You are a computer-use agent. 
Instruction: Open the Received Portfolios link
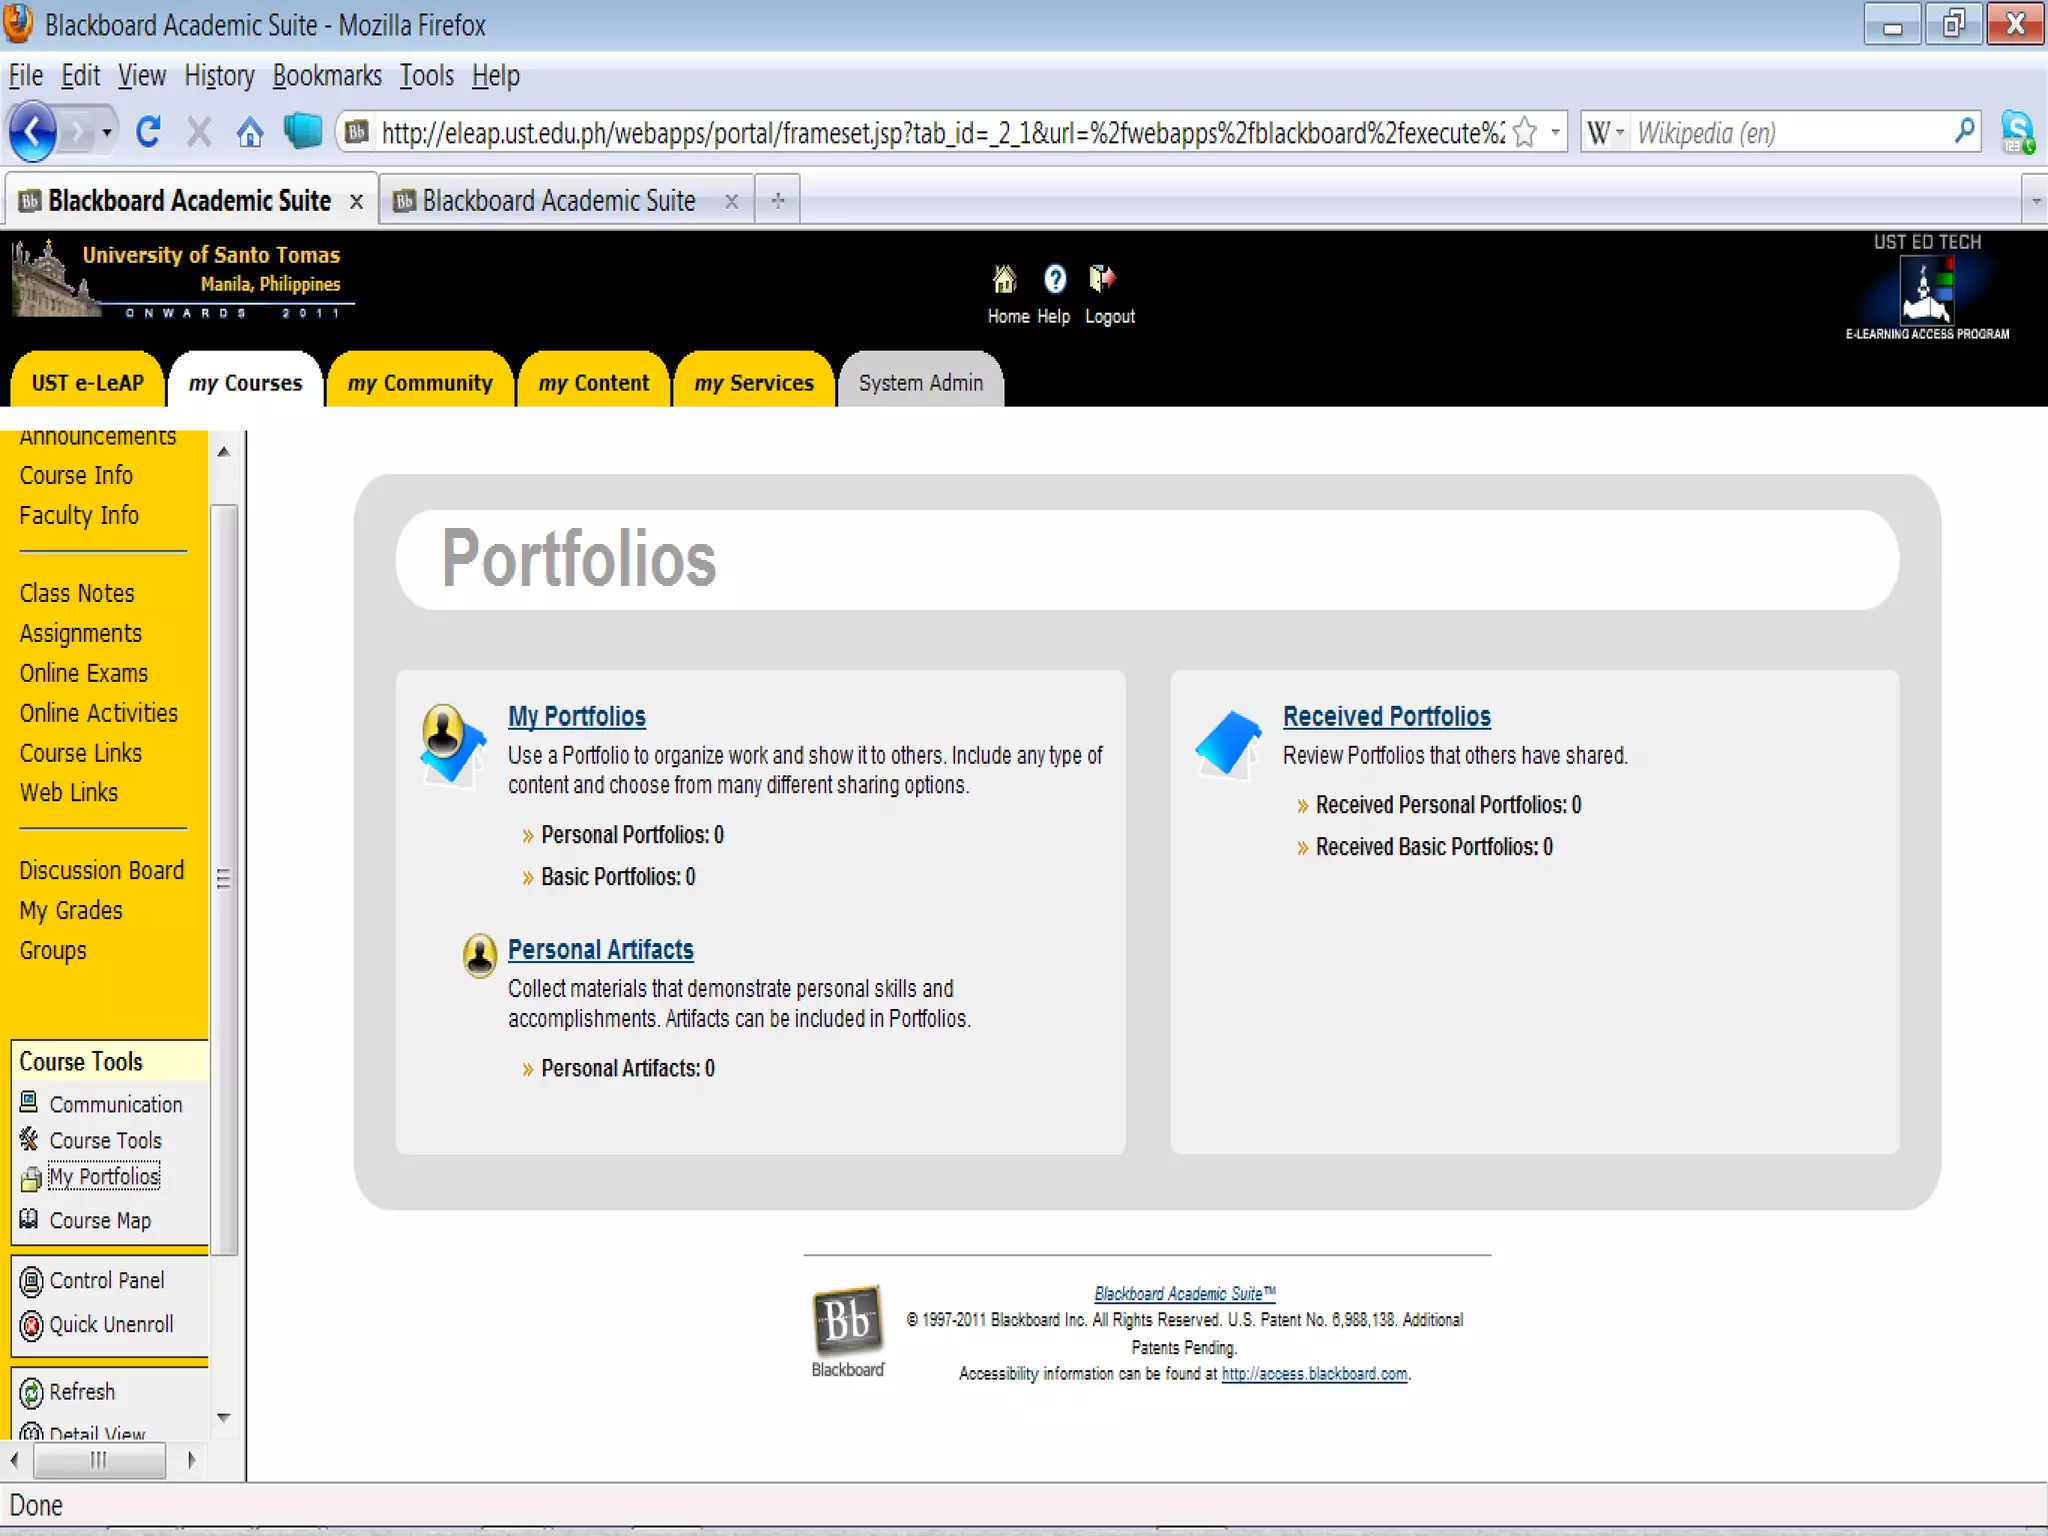click(x=1386, y=716)
